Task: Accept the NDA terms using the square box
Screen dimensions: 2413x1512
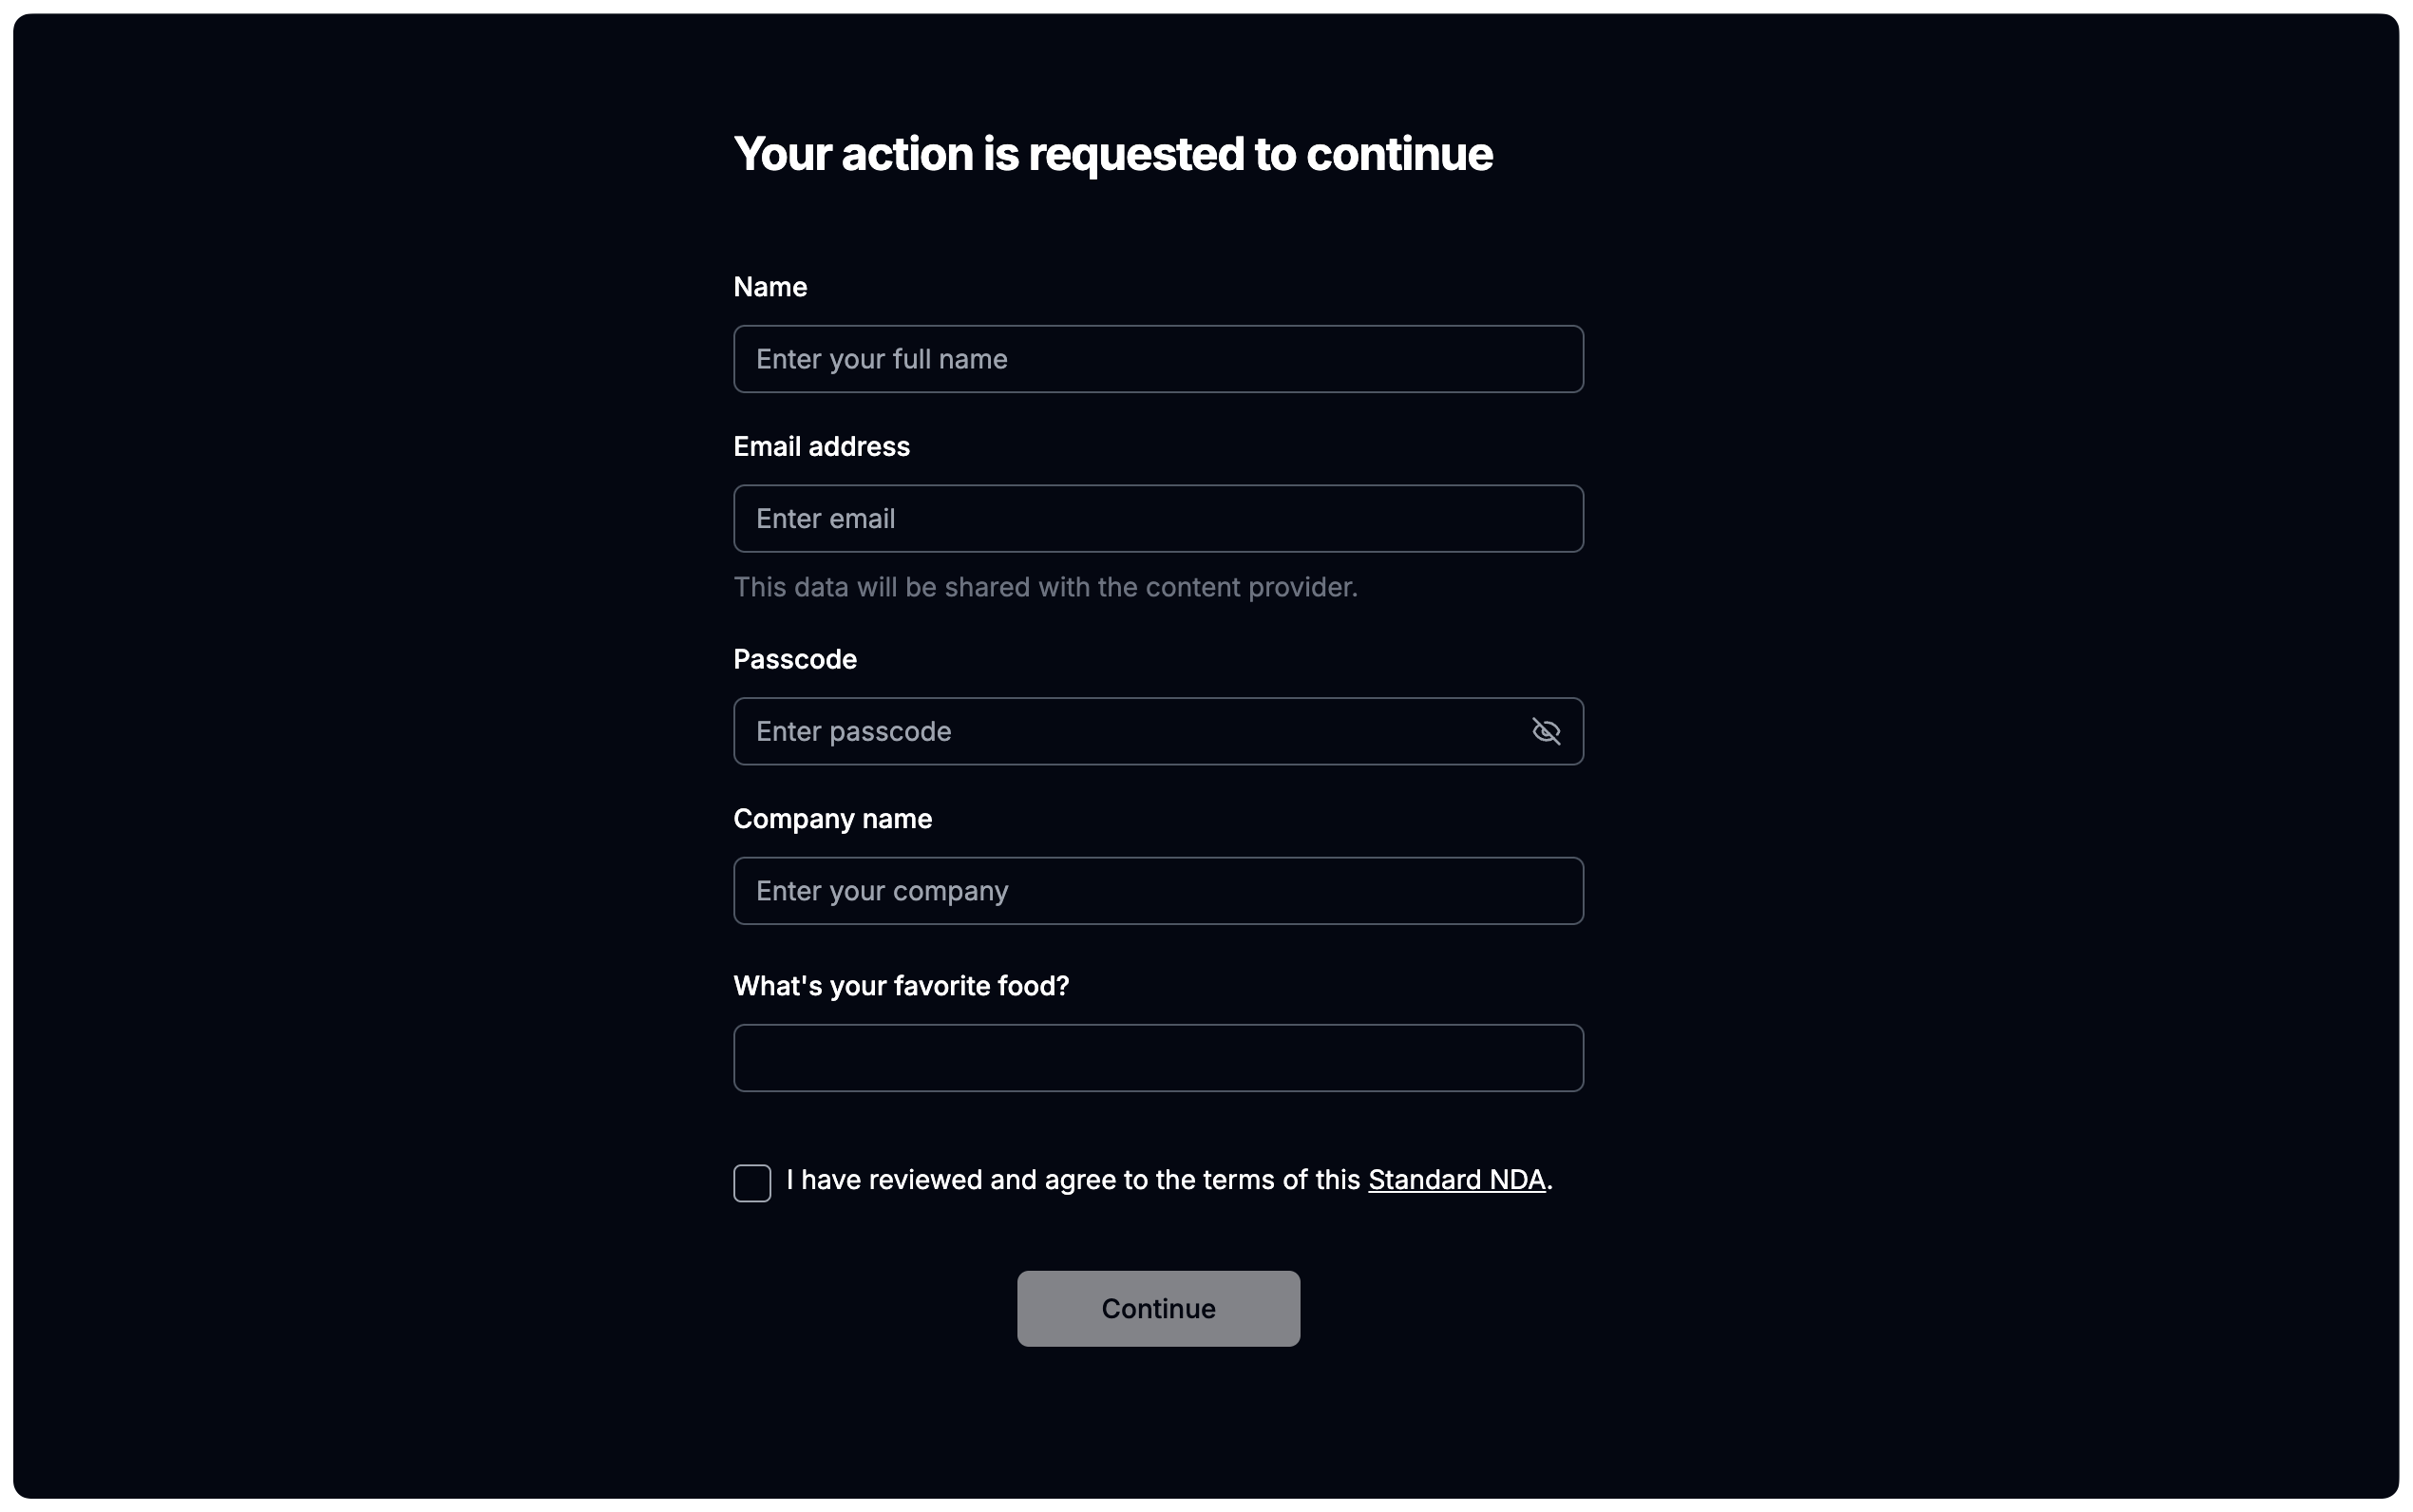Action: click(x=752, y=1183)
